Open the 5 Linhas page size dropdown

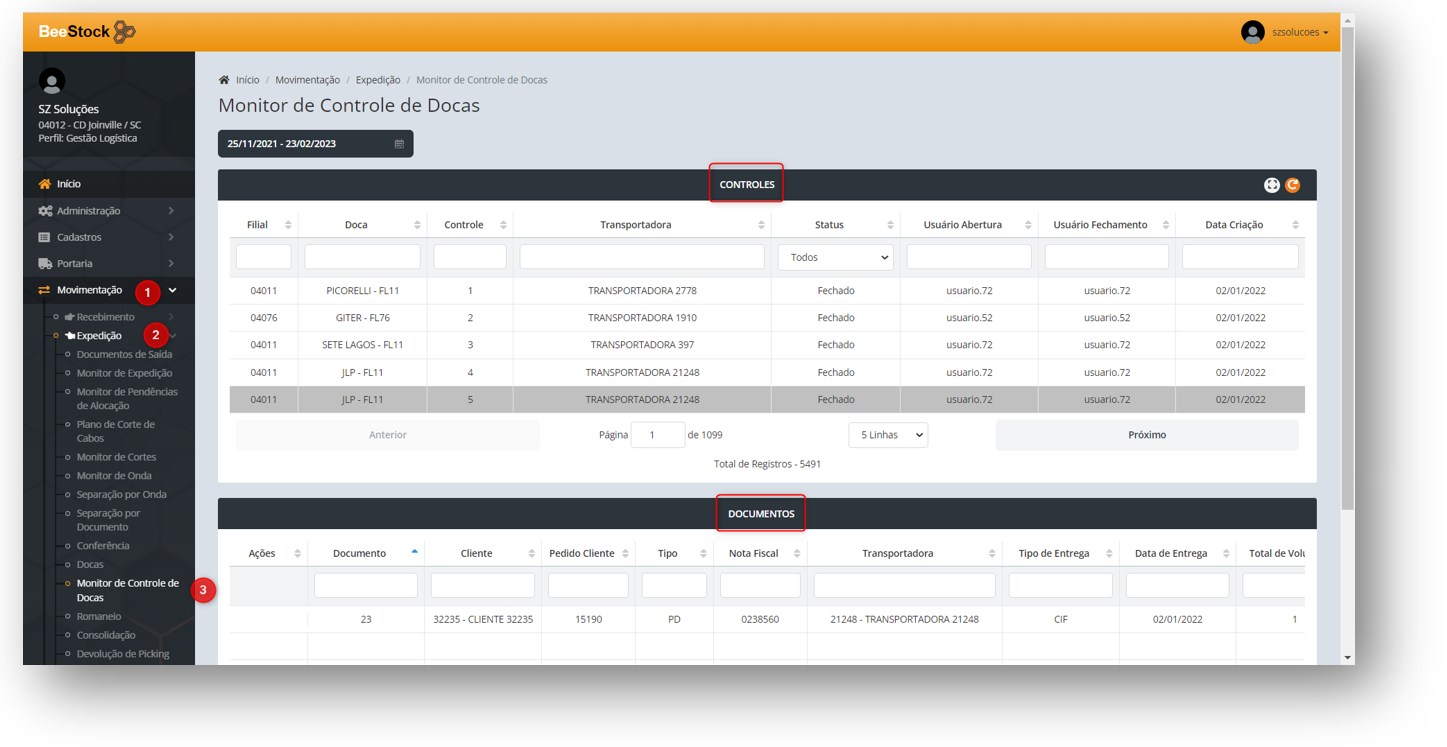(888, 435)
